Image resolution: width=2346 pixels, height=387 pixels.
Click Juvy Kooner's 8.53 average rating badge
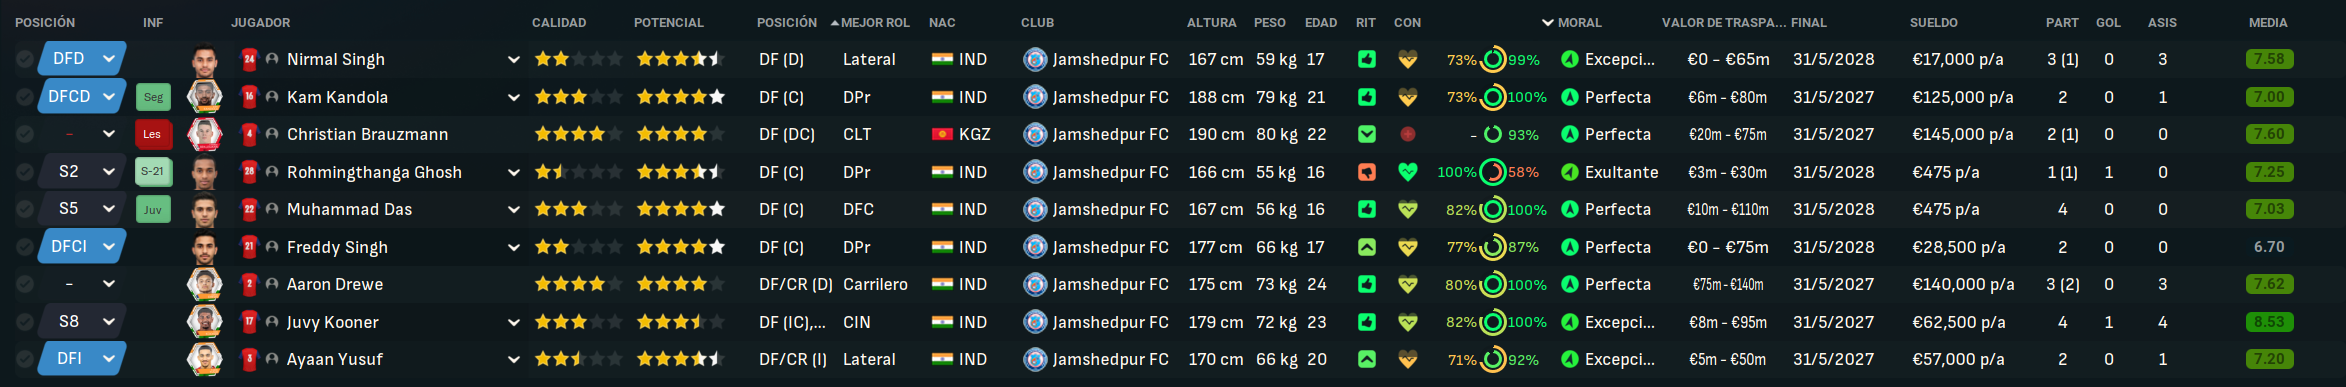point(2269,322)
